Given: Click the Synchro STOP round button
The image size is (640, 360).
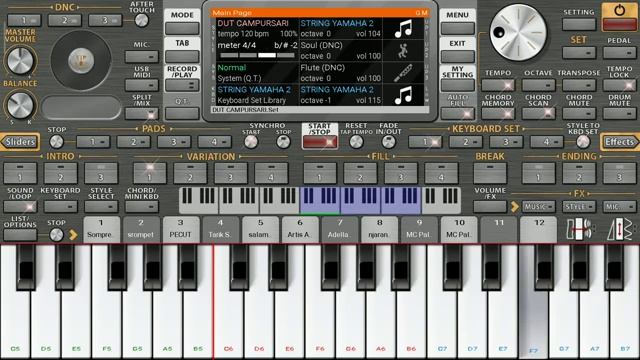Looking at the screenshot, I should point(283,142).
